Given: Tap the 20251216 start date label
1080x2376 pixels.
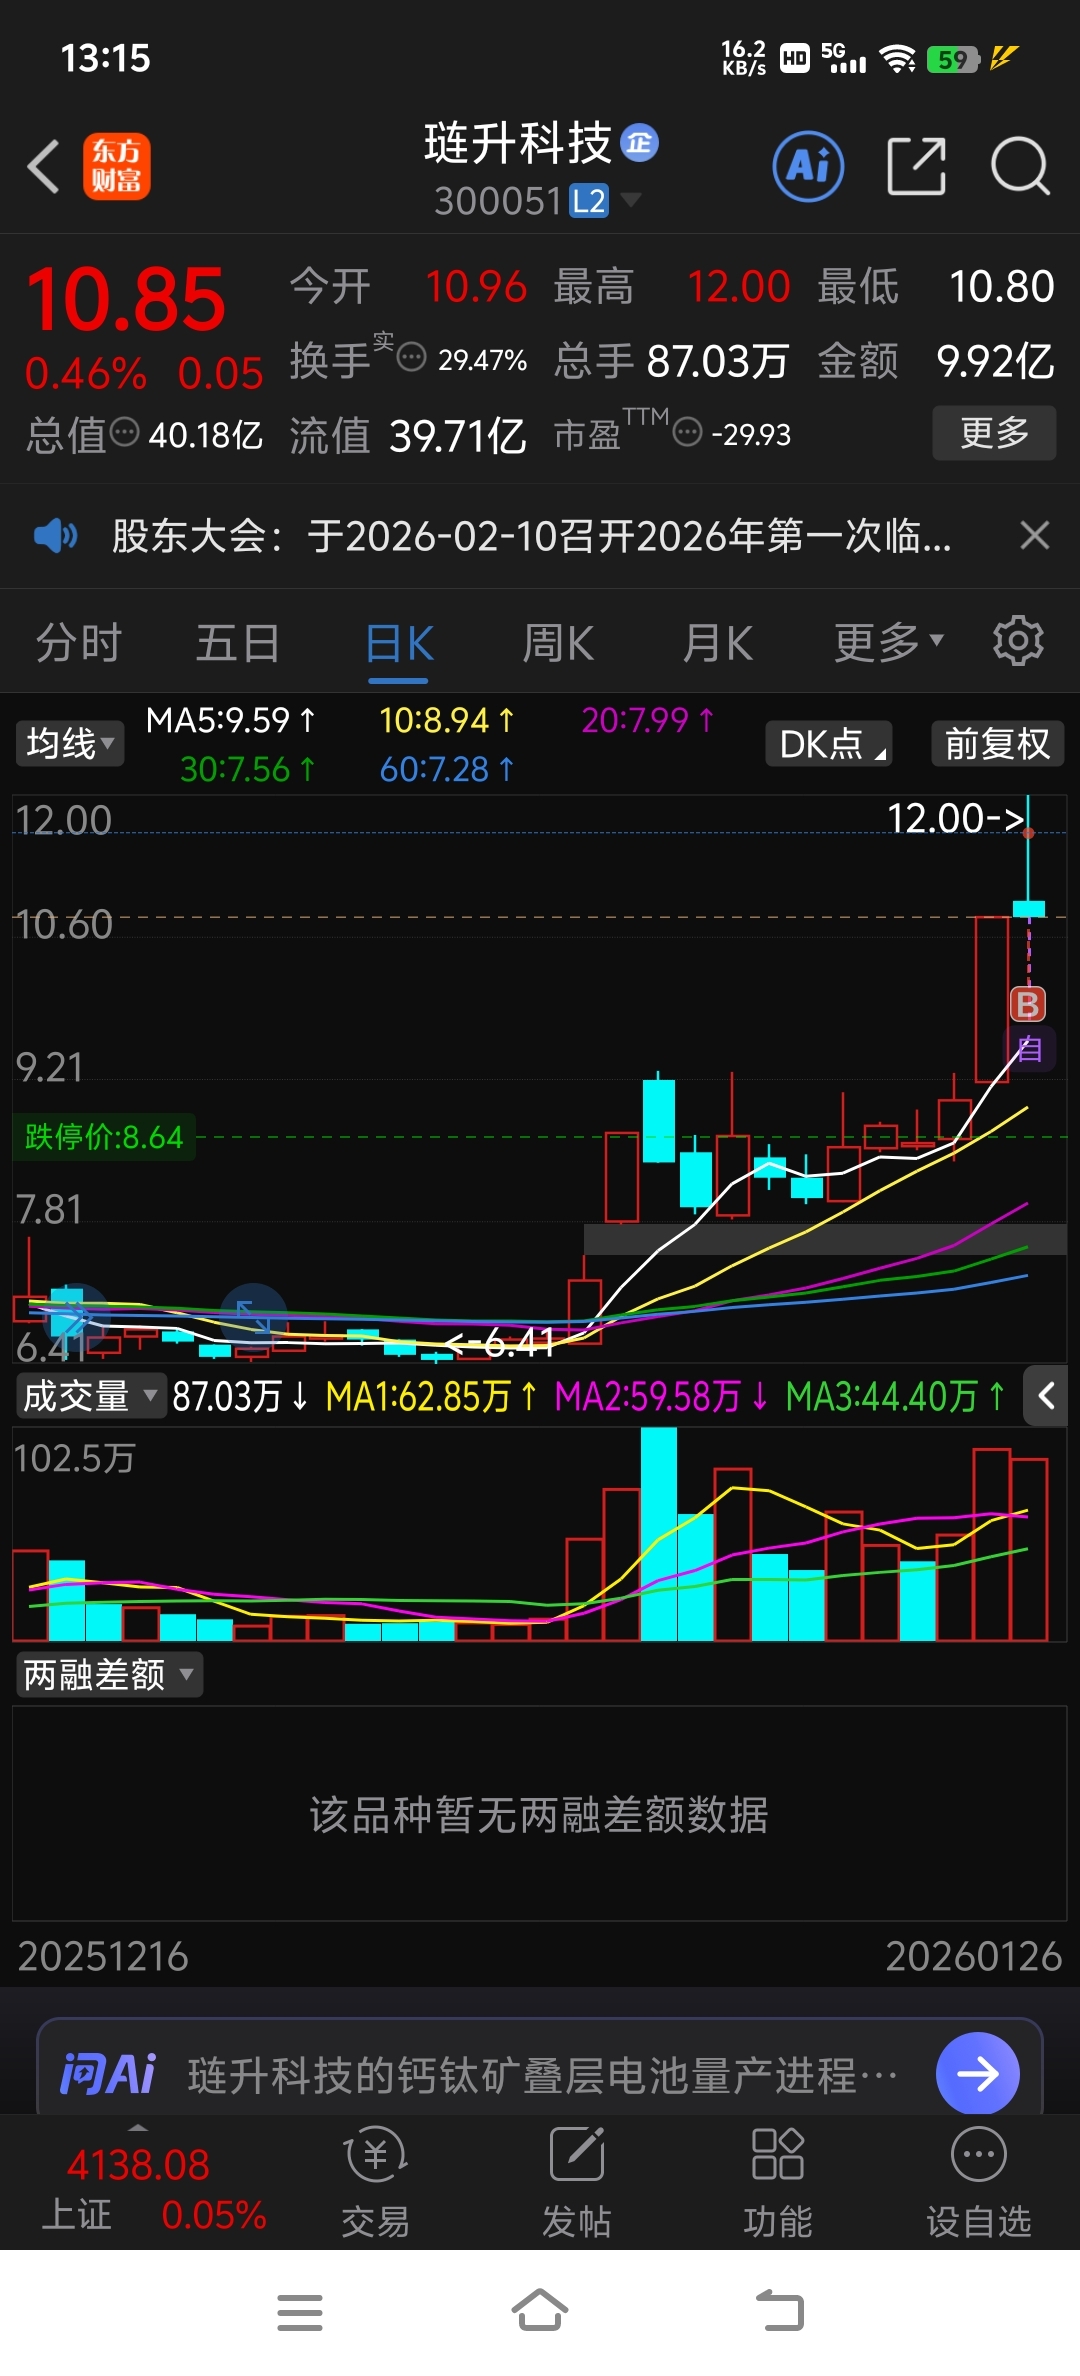Looking at the screenshot, I should (x=103, y=1956).
